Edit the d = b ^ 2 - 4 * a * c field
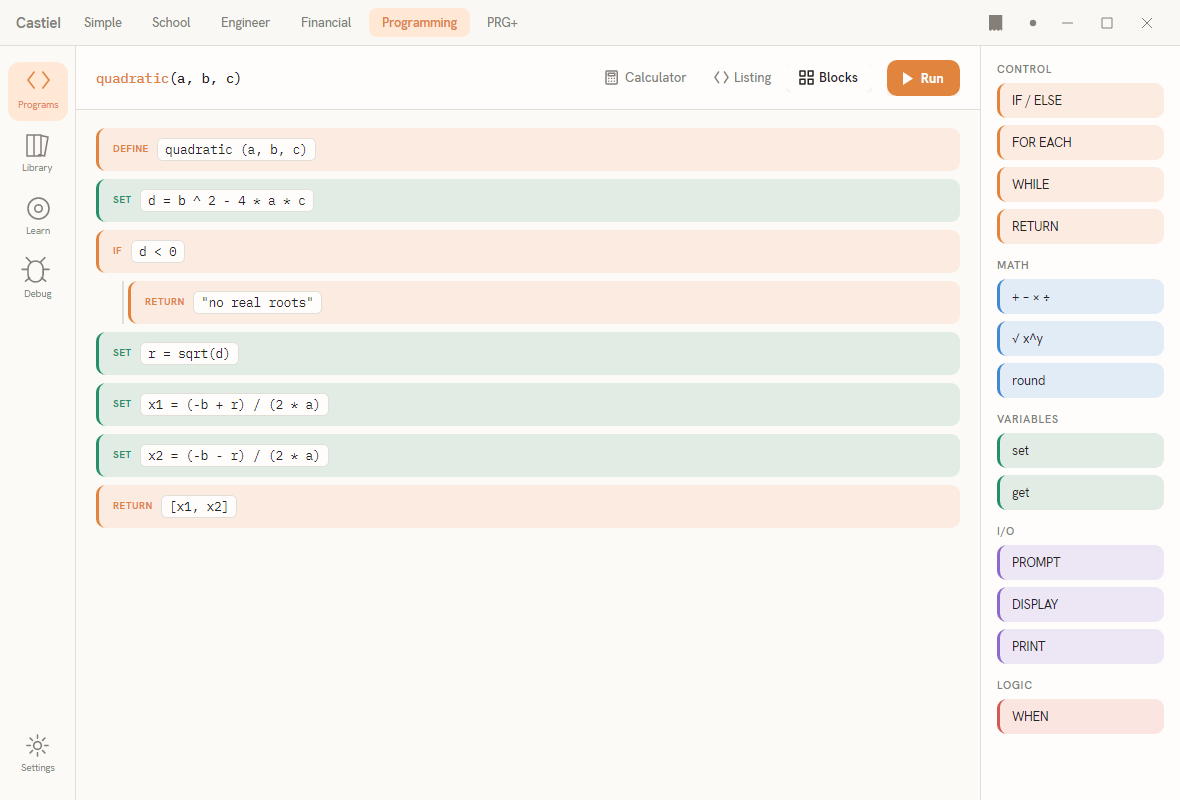 coord(227,201)
